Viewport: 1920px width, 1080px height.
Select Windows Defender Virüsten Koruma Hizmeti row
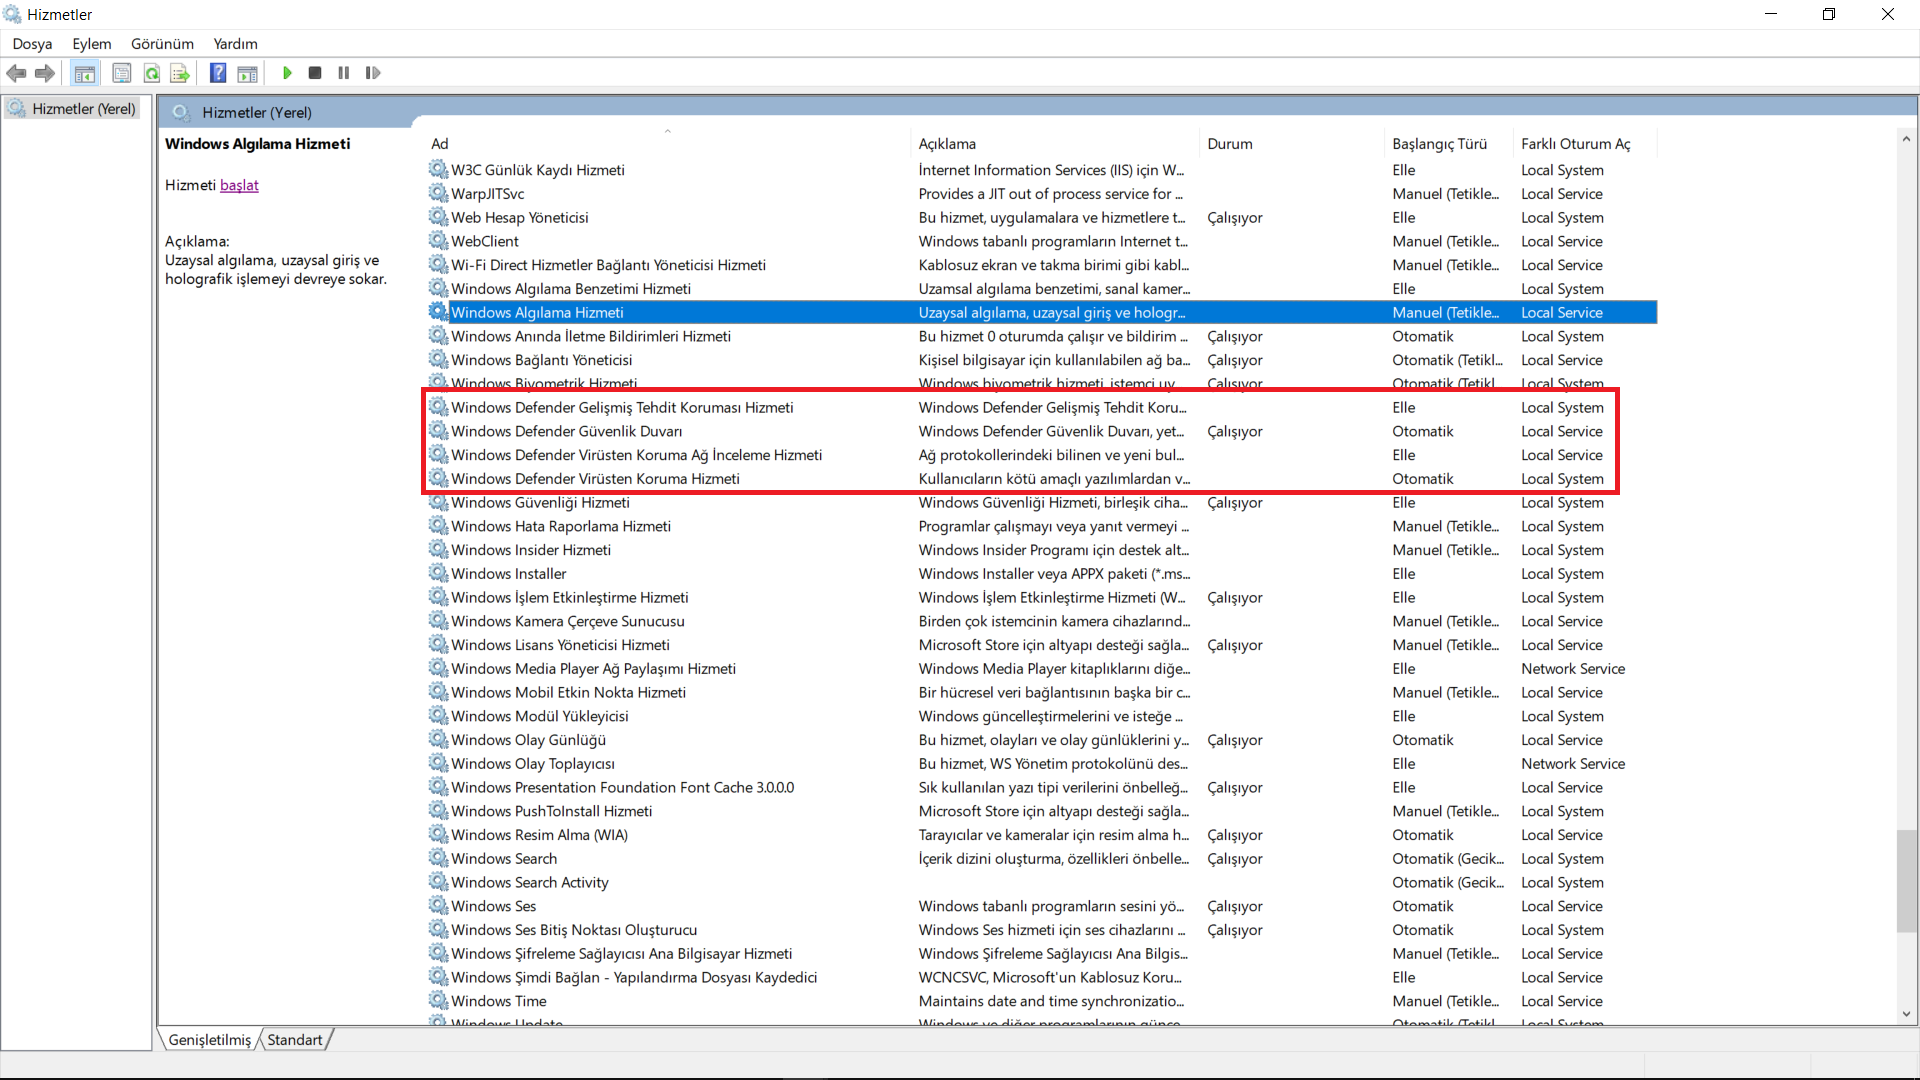pyautogui.click(x=1041, y=479)
